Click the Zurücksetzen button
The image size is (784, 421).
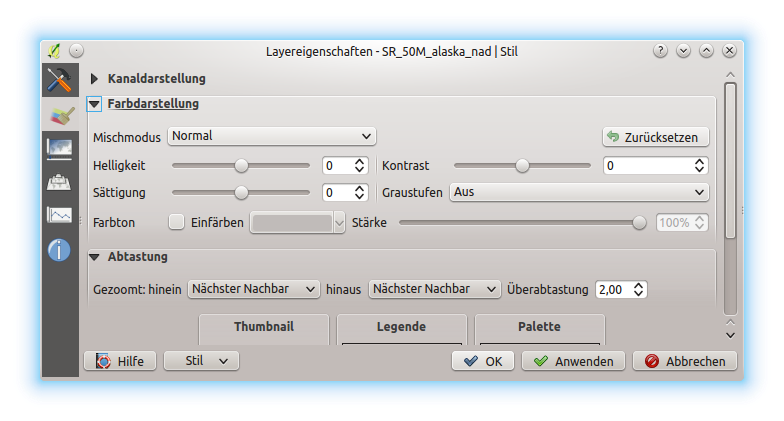point(655,137)
